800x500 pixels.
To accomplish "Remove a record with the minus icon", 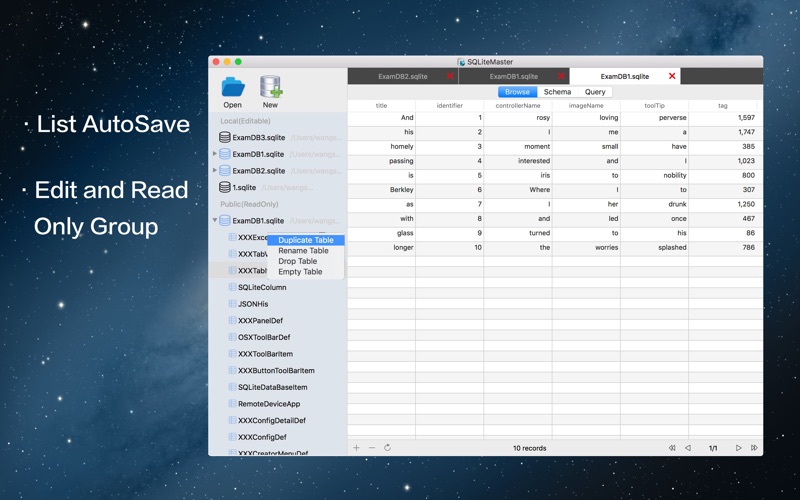I will (372, 447).
